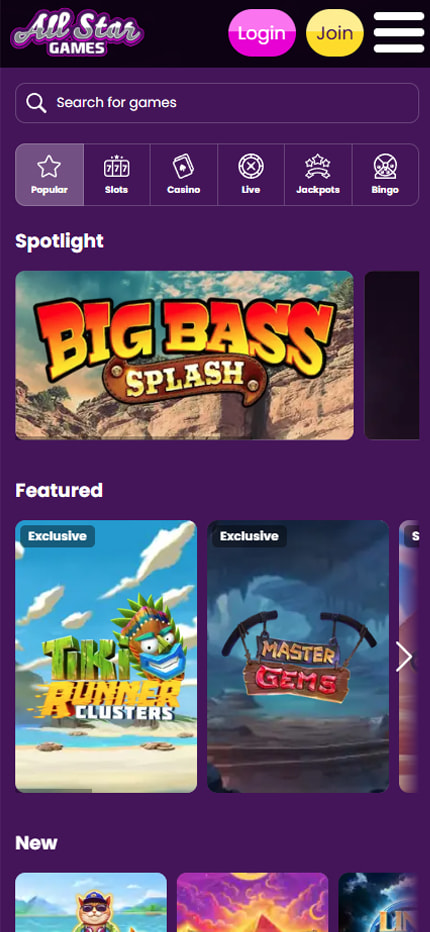Focus the Search for games field
Image resolution: width=430 pixels, height=932 pixels.
pyautogui.click(x=217, y=103)
